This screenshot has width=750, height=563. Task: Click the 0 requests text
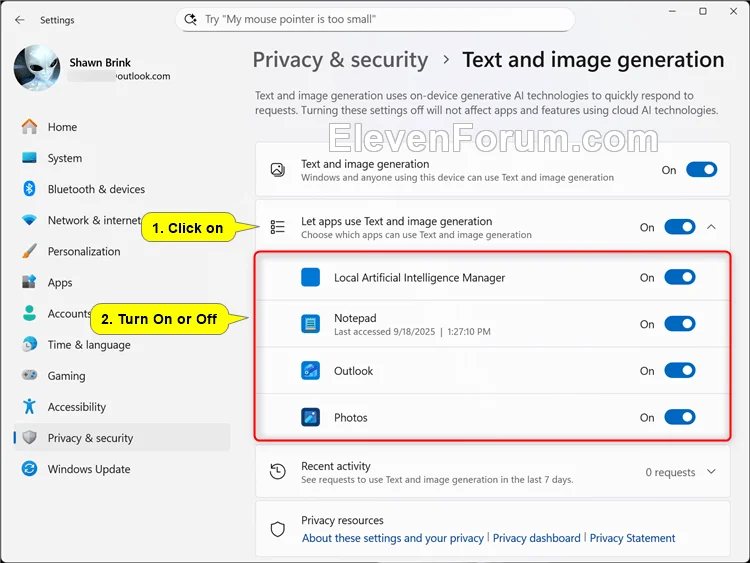pos(670,472)
